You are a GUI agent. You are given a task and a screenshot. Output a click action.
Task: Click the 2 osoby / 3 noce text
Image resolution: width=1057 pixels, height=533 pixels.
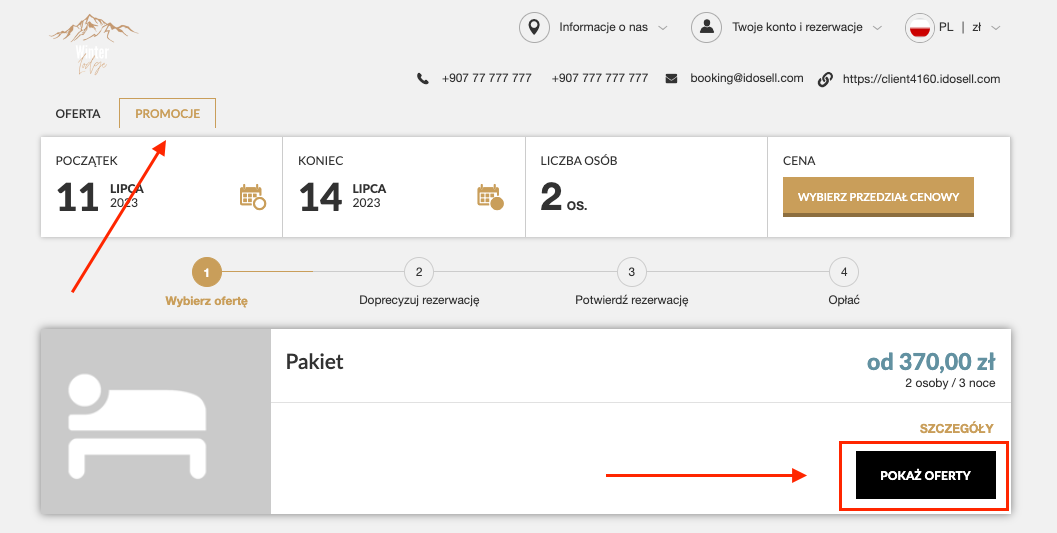pos(950,383)
